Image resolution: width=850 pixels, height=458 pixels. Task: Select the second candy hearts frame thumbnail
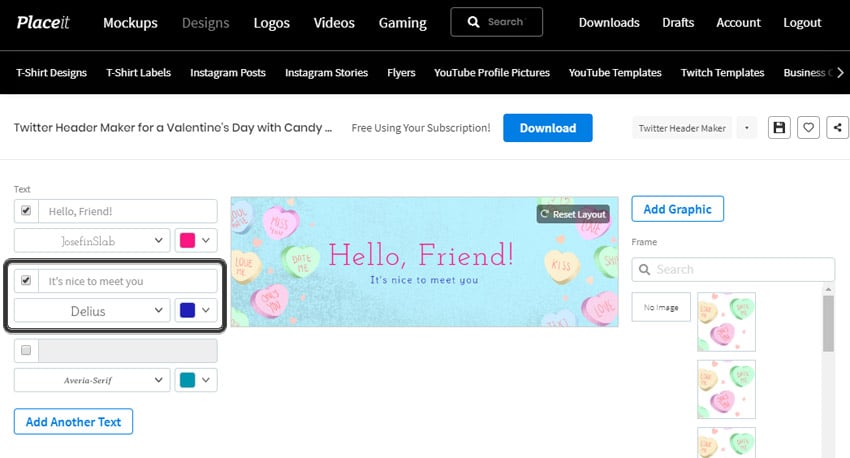click(x=726, y=389)
